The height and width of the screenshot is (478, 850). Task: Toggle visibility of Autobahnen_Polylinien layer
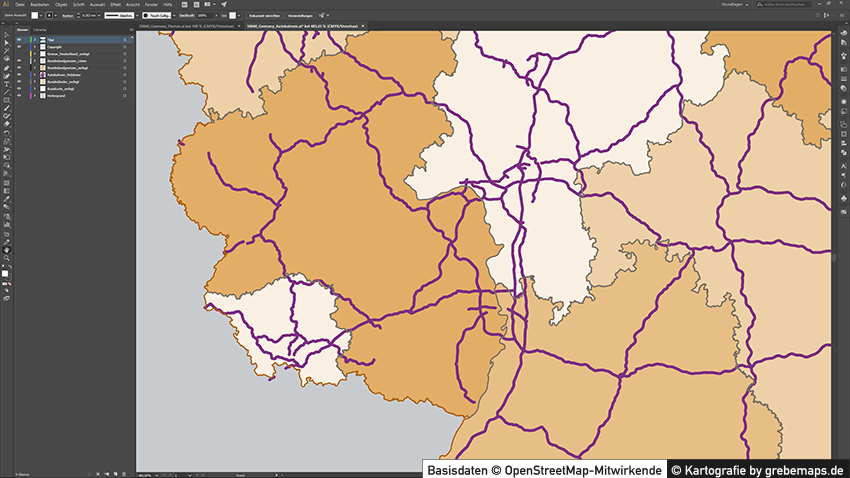[x=19, y=74]
